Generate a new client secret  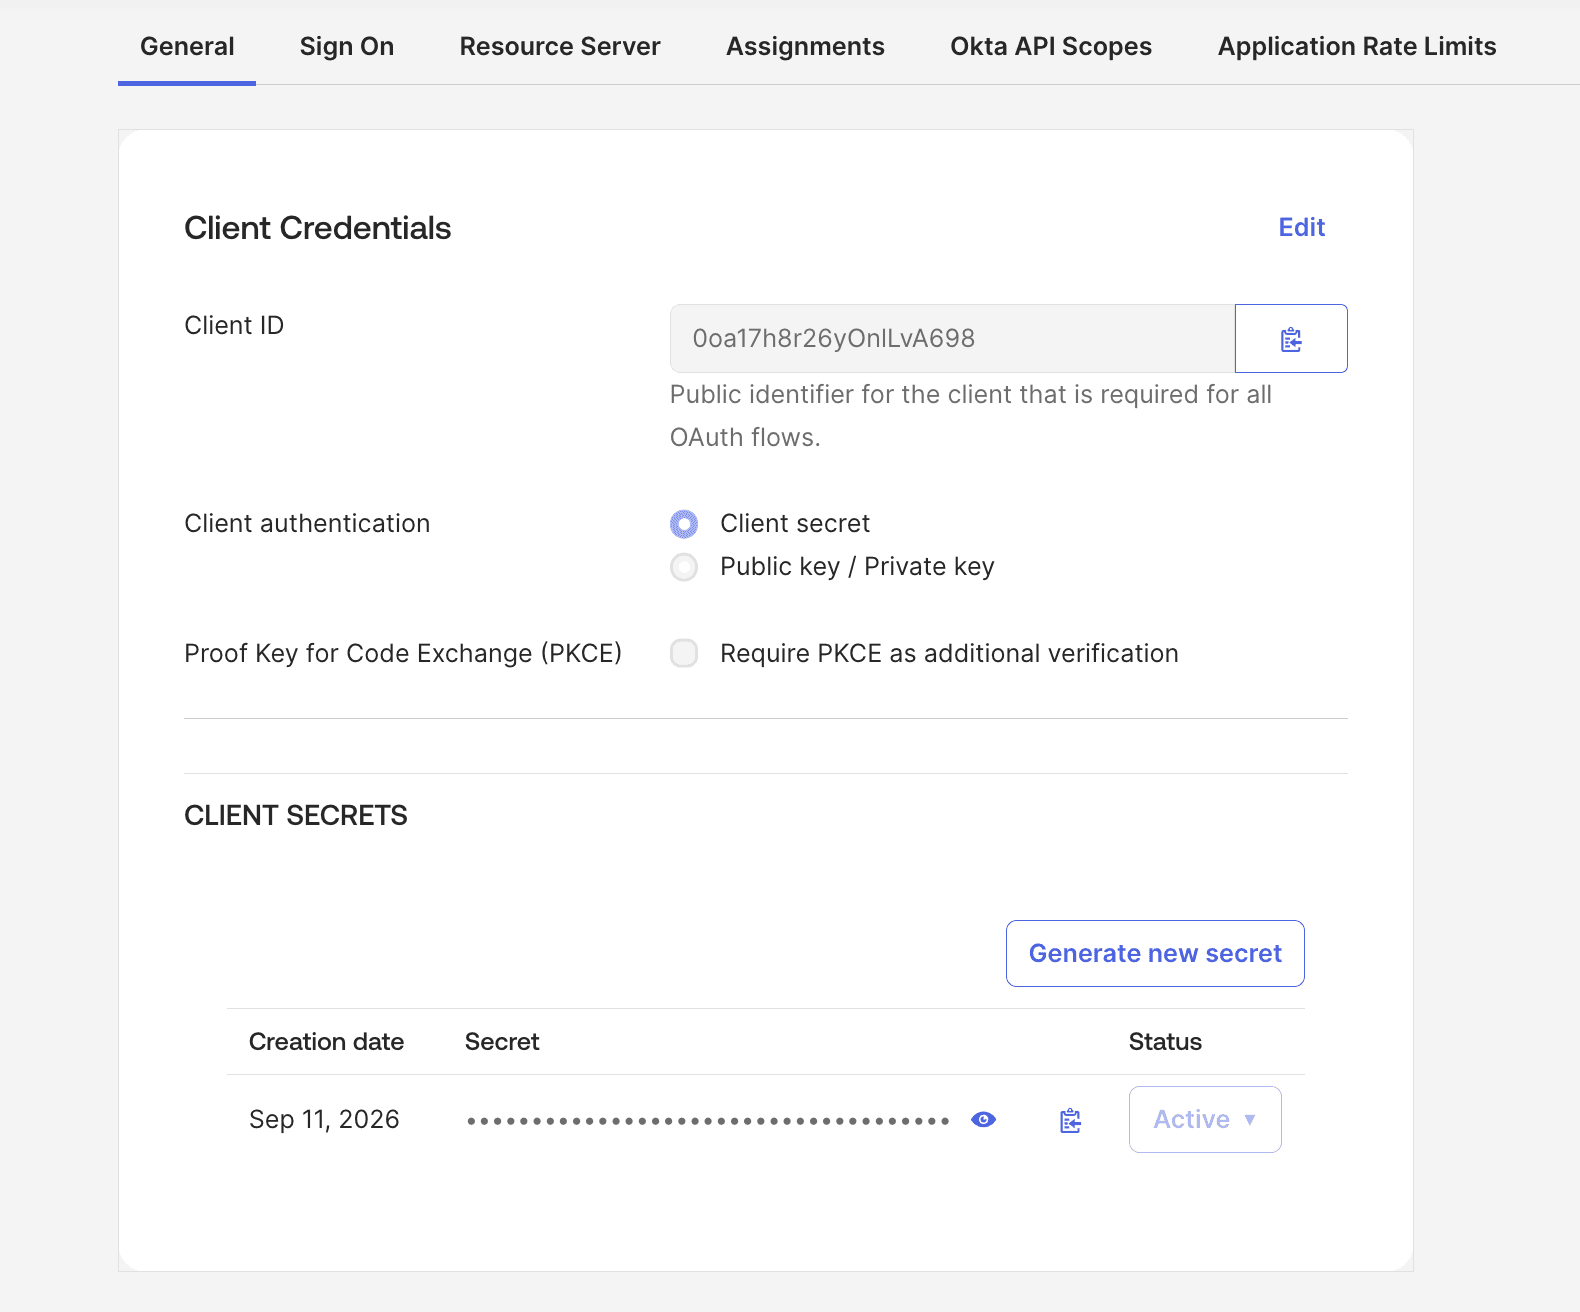tap(1155, 953)
